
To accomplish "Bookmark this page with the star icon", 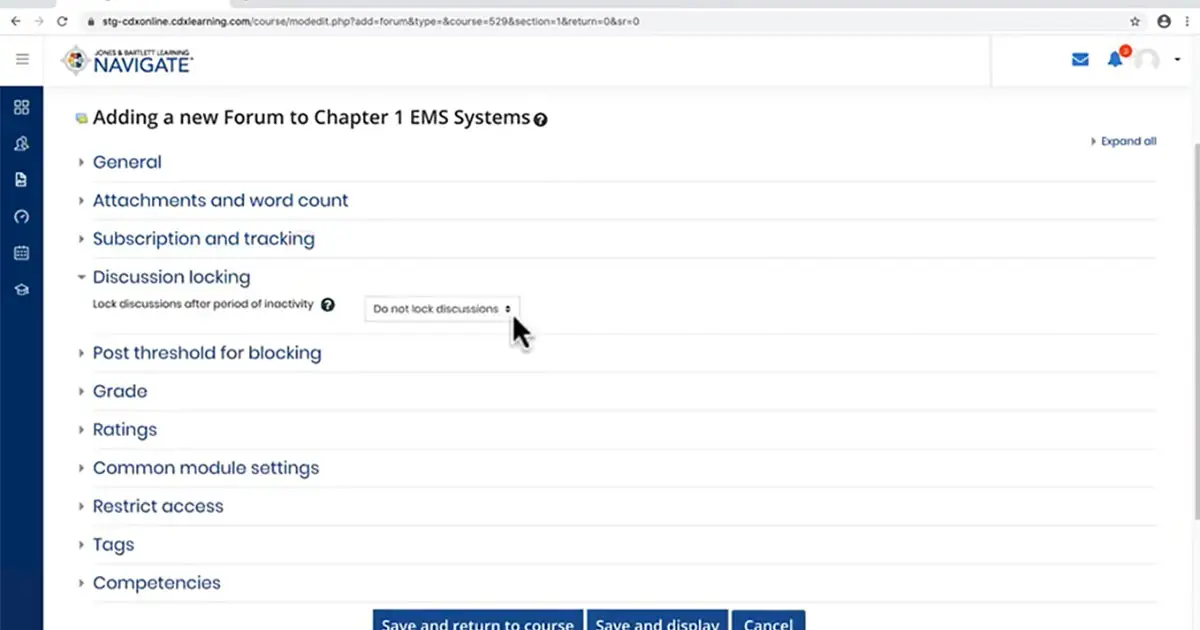I will click(x=1135, y=21).
